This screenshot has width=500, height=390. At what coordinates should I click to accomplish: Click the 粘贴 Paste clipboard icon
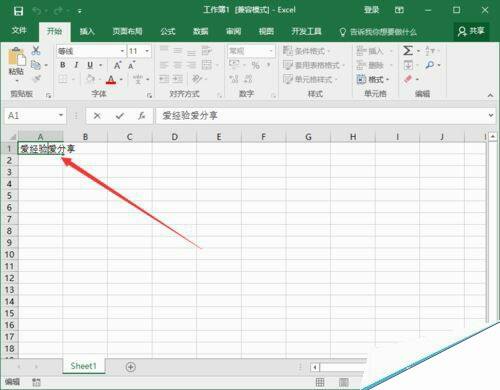pos(17,57)
